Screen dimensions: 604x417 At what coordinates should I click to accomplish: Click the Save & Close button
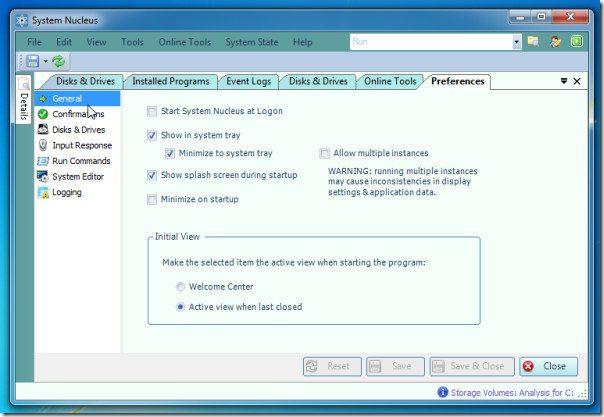pos(472,366)
